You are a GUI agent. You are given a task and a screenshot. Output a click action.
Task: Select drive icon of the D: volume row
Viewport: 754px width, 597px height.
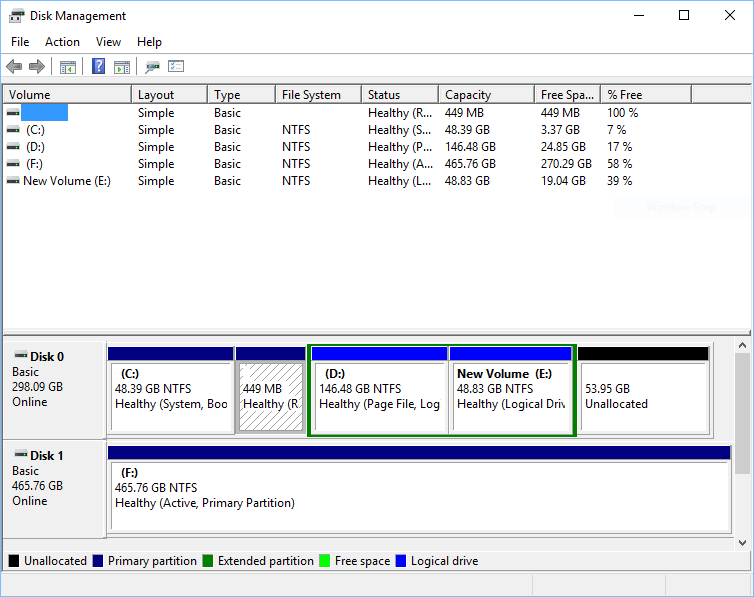click(13, 147)
